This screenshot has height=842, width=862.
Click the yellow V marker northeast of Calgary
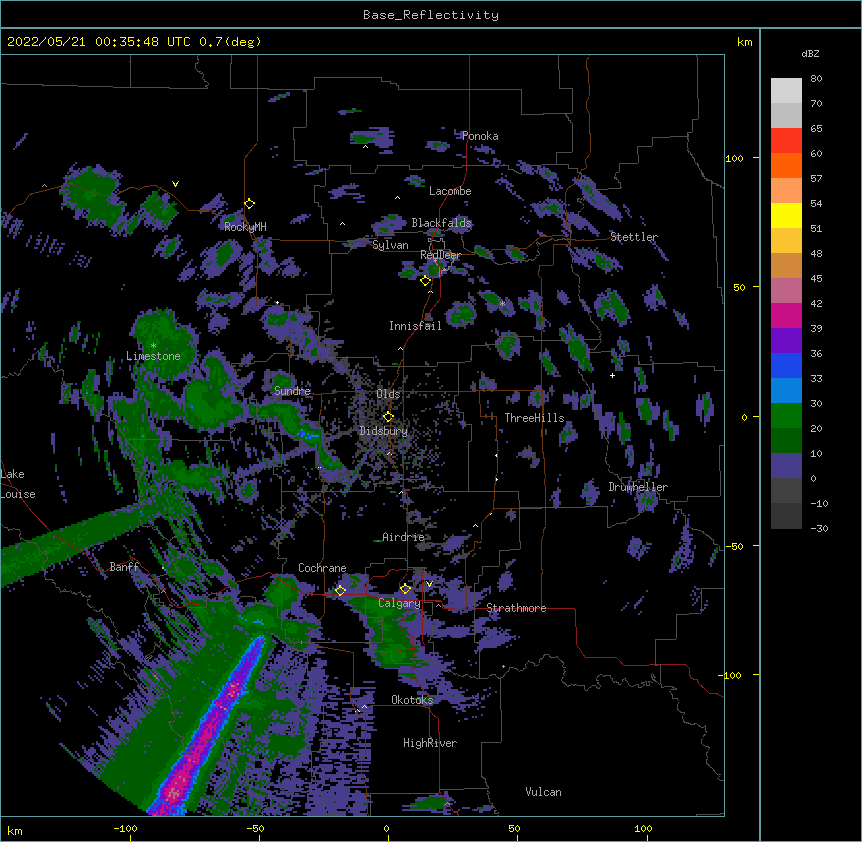tap(429, 584)
